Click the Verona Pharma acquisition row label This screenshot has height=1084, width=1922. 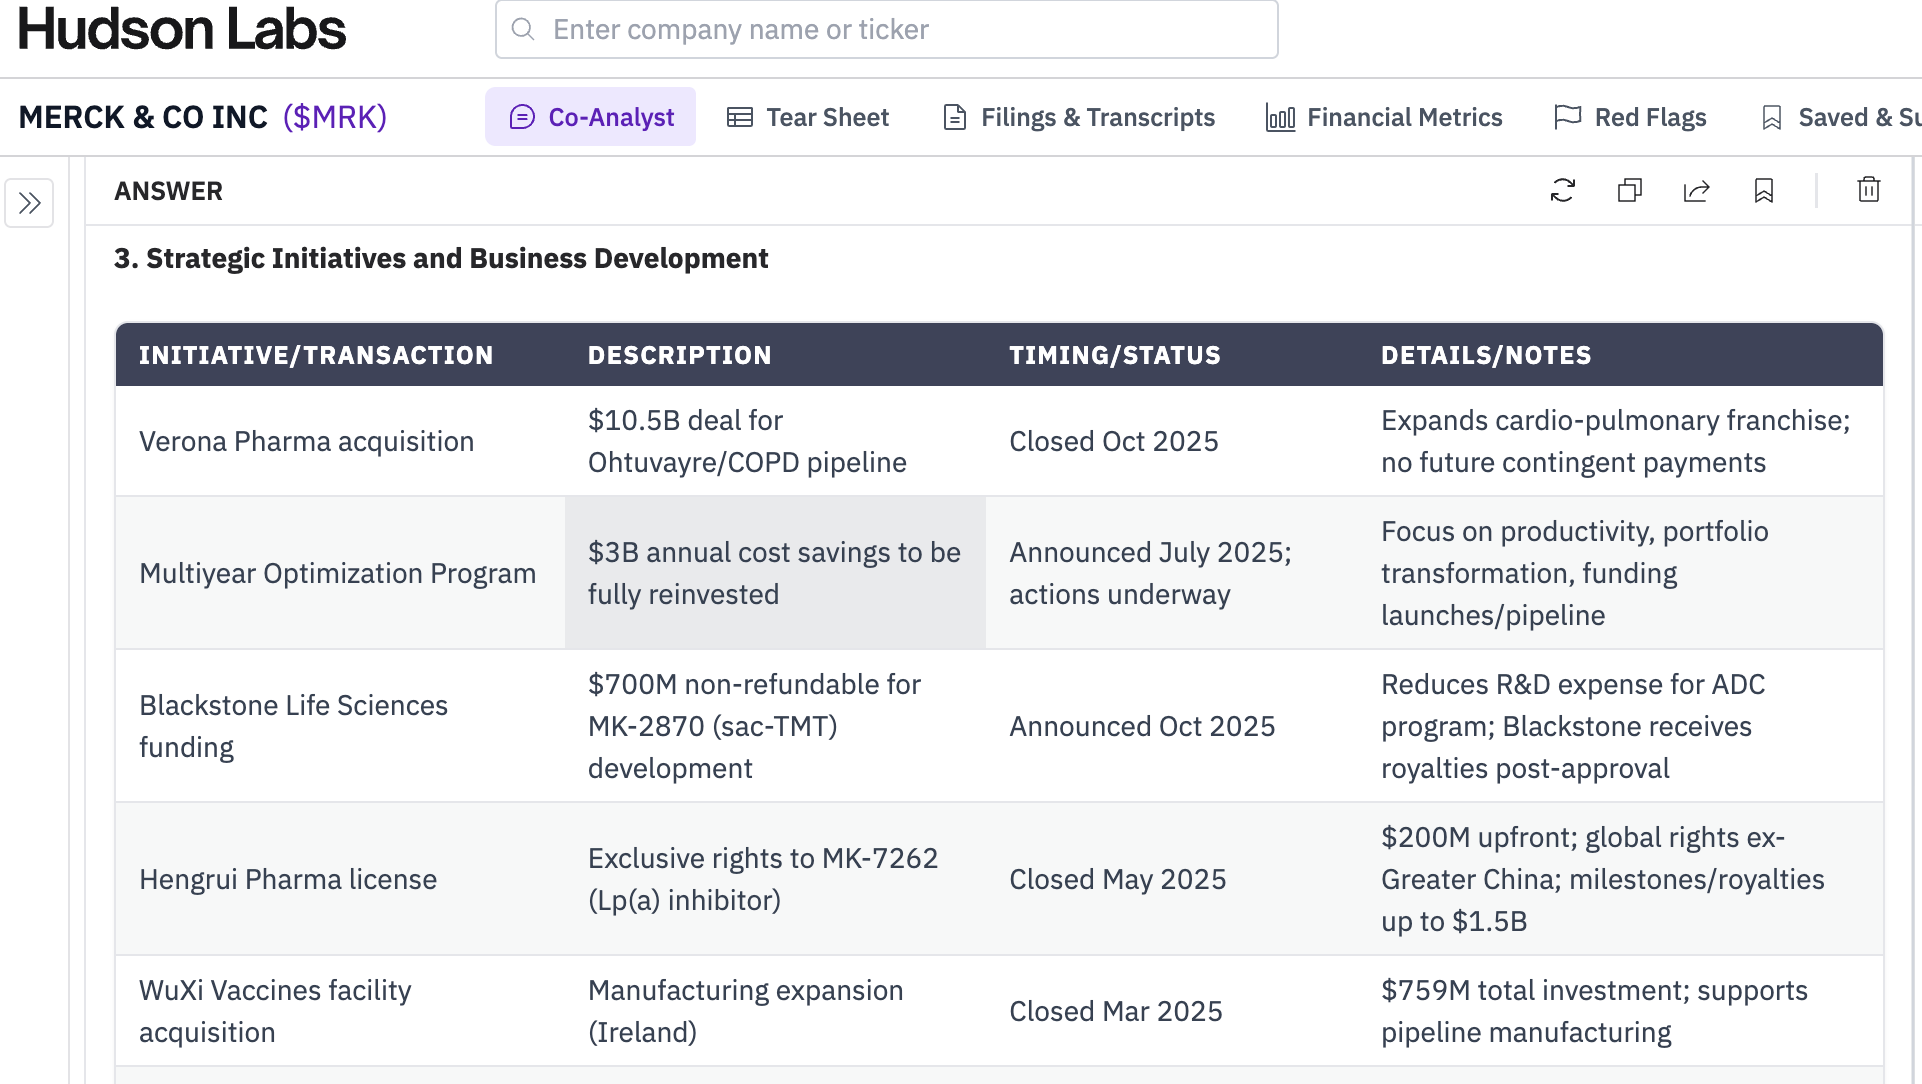coord(306,441)
